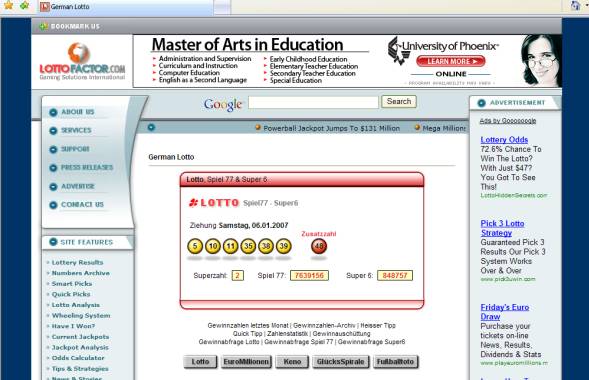Open Lotto Analysis link
The width and height of the screenshot is (589, 380).
pyautogui.click(x=76, y=305)
